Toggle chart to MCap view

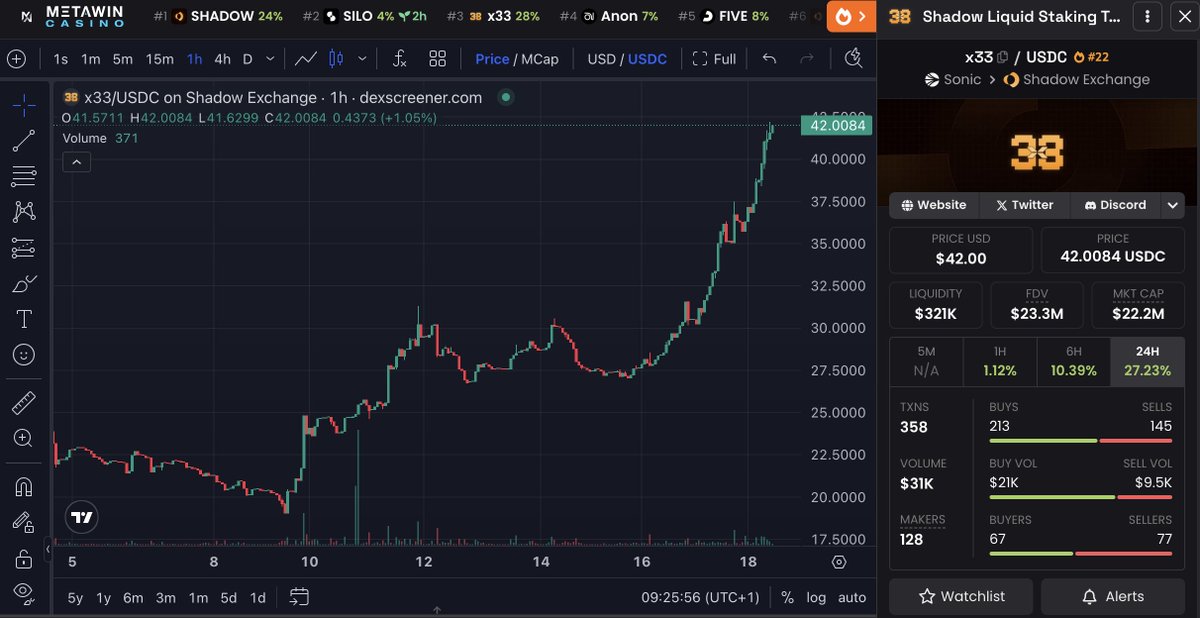538,59
